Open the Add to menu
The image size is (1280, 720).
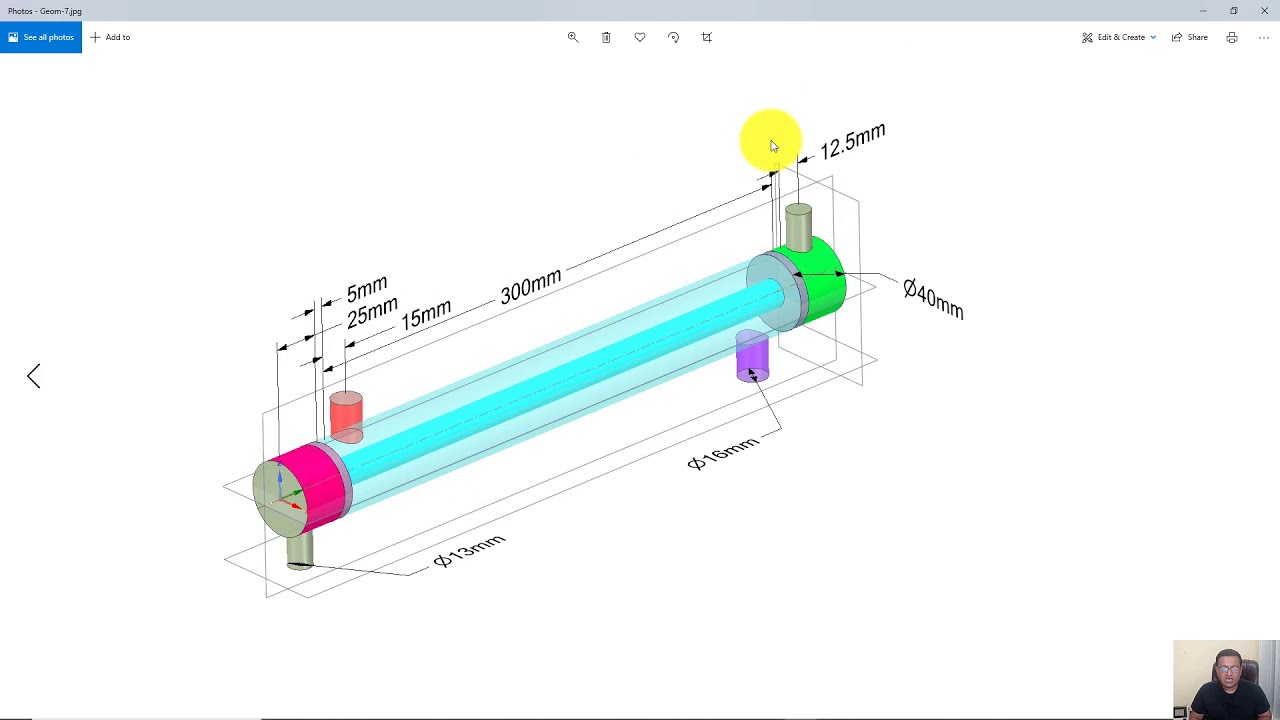pos(110,37)
